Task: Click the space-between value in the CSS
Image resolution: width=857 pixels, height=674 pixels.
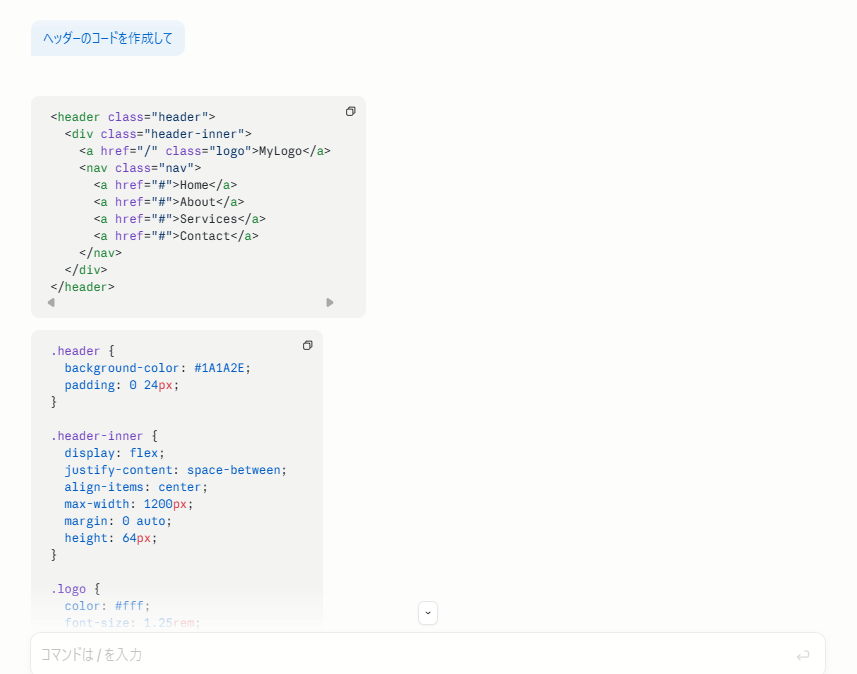Action: point(236,470)
